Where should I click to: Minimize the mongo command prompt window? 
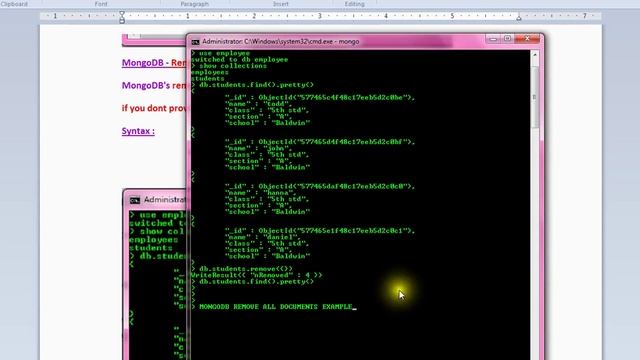[493, 39]
